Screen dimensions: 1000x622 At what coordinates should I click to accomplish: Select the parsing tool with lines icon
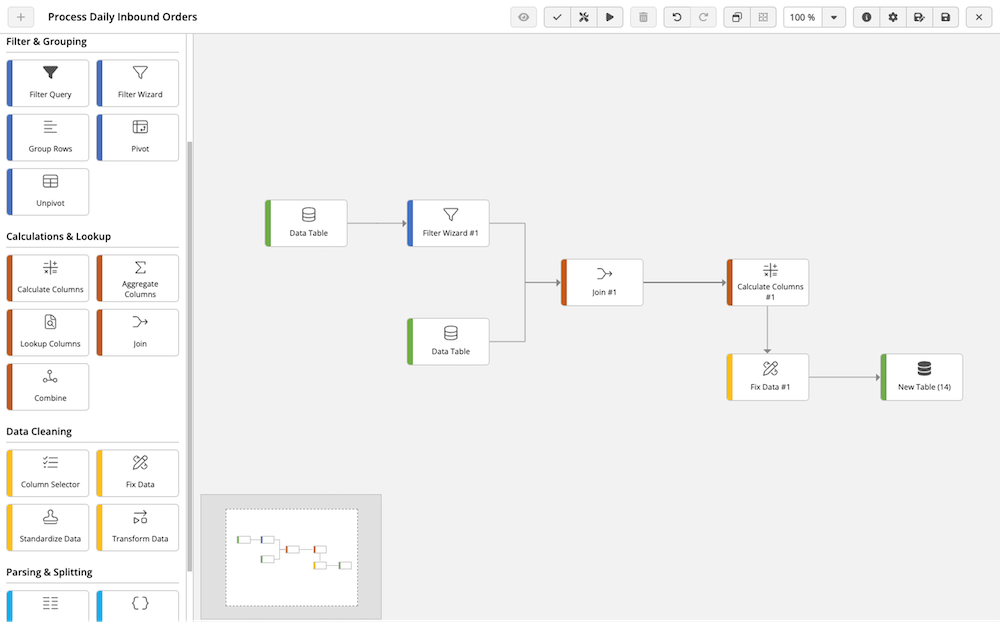pyautogui.click(x=48, y=606)
